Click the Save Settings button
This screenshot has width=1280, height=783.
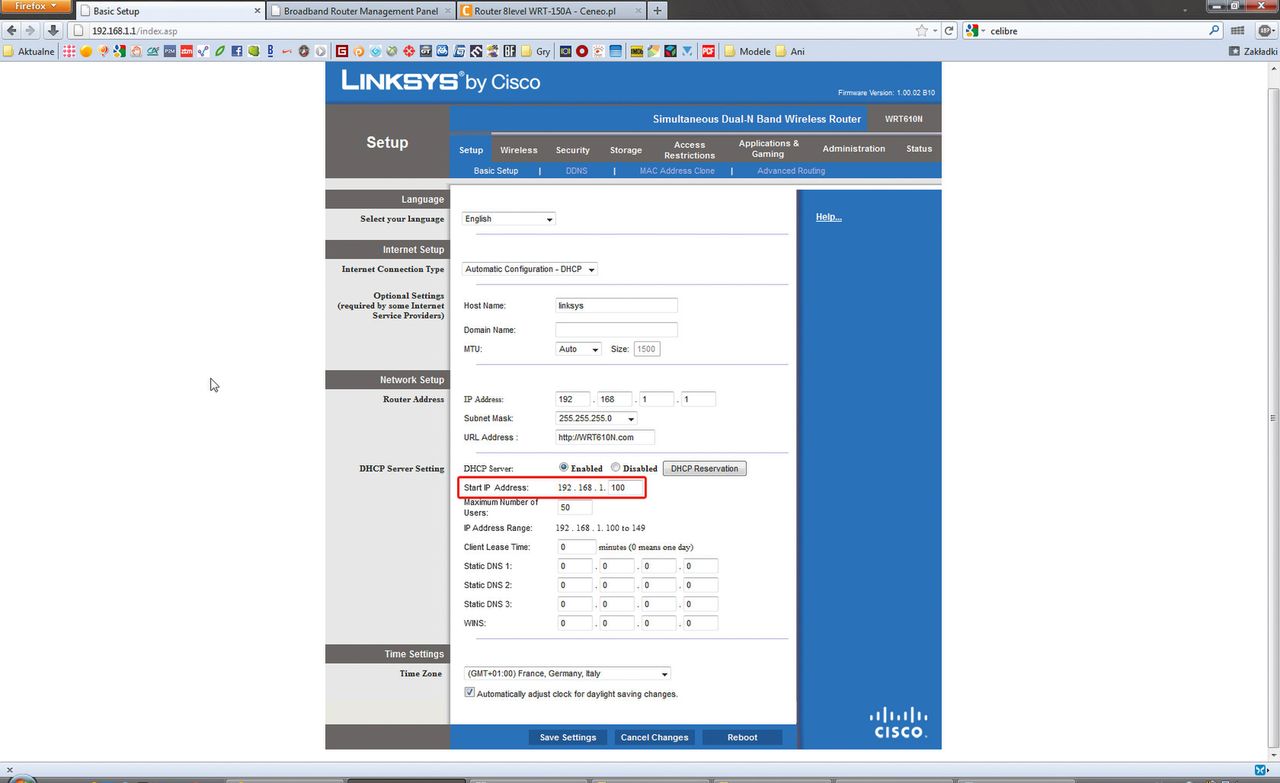point(567,737)
